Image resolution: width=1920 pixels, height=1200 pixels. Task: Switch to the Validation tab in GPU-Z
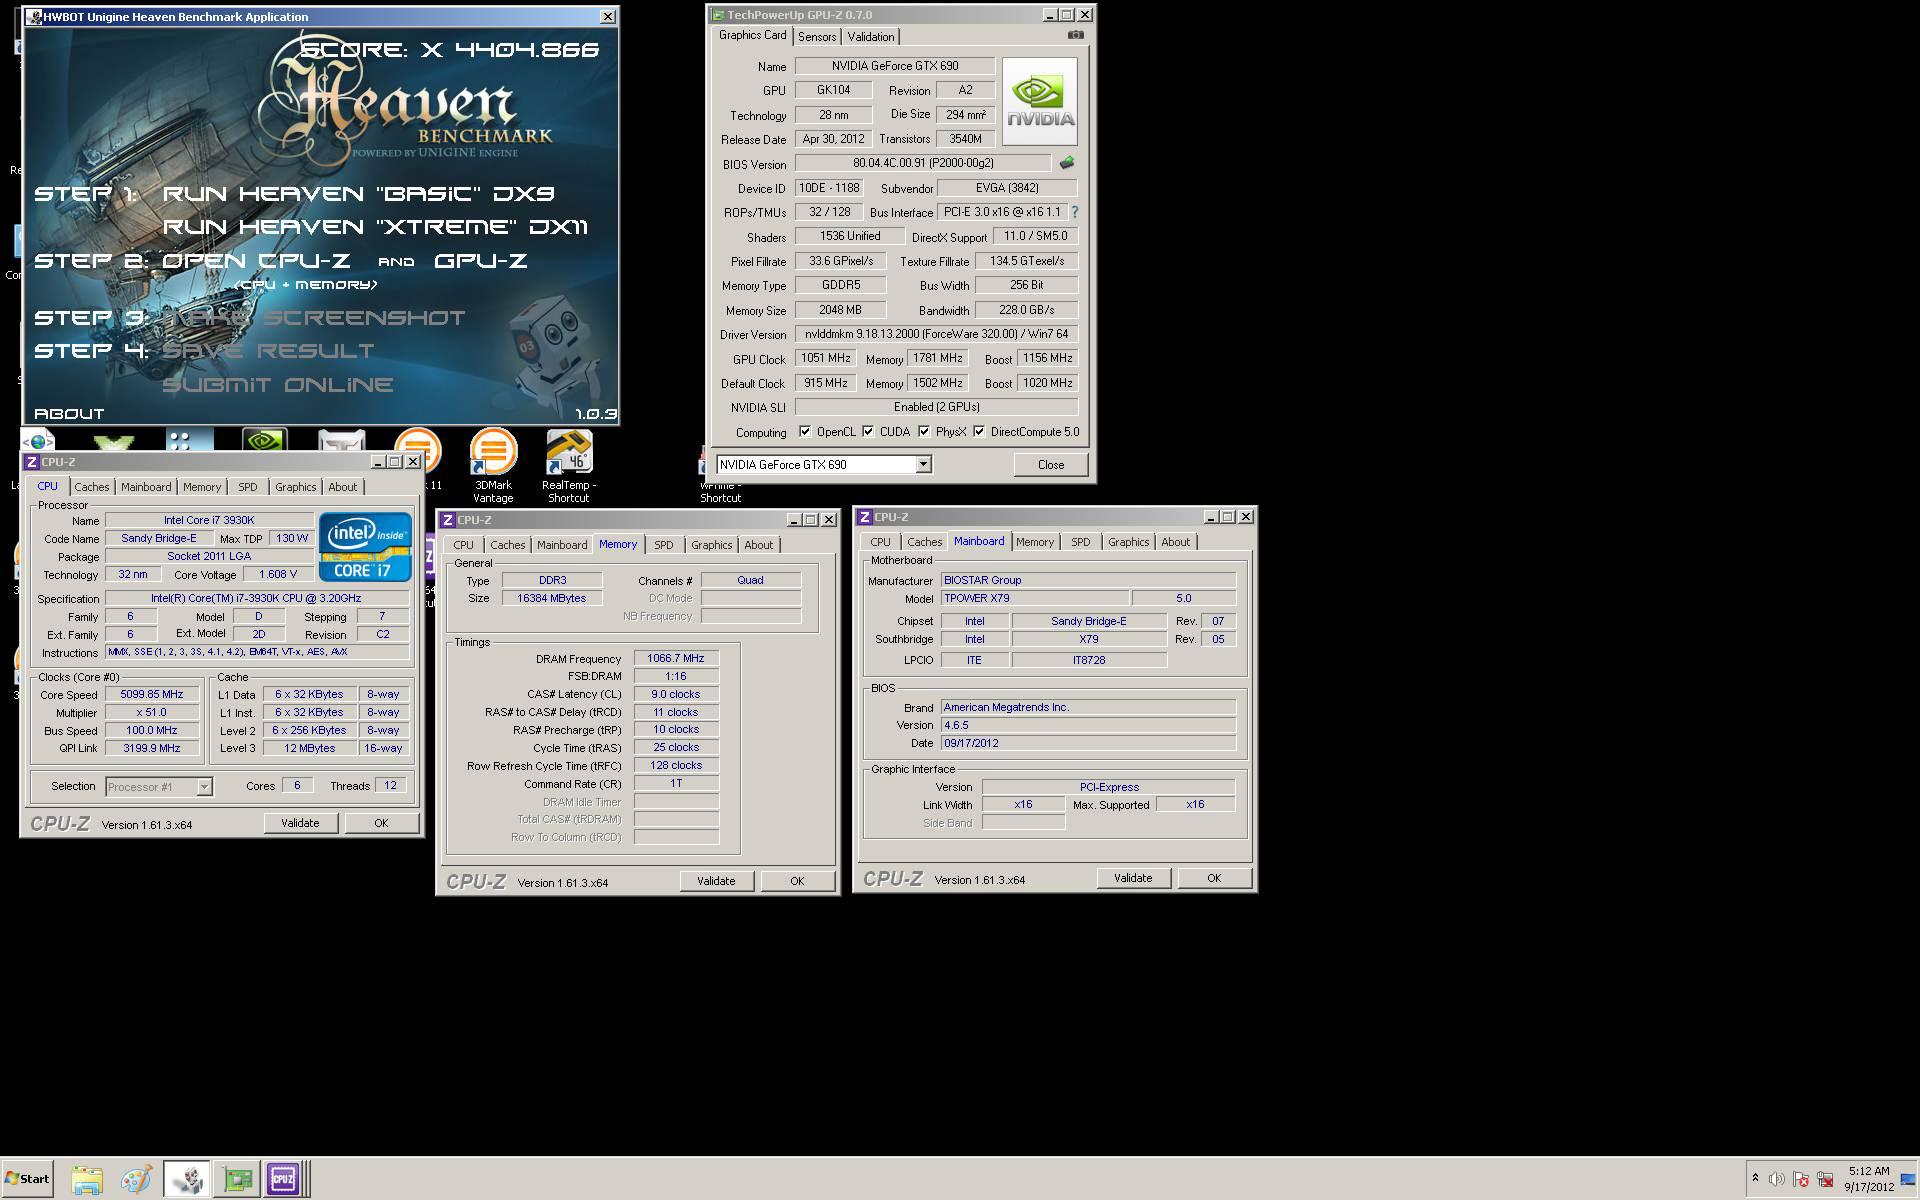pyautogui.click(x=871, y=37)
